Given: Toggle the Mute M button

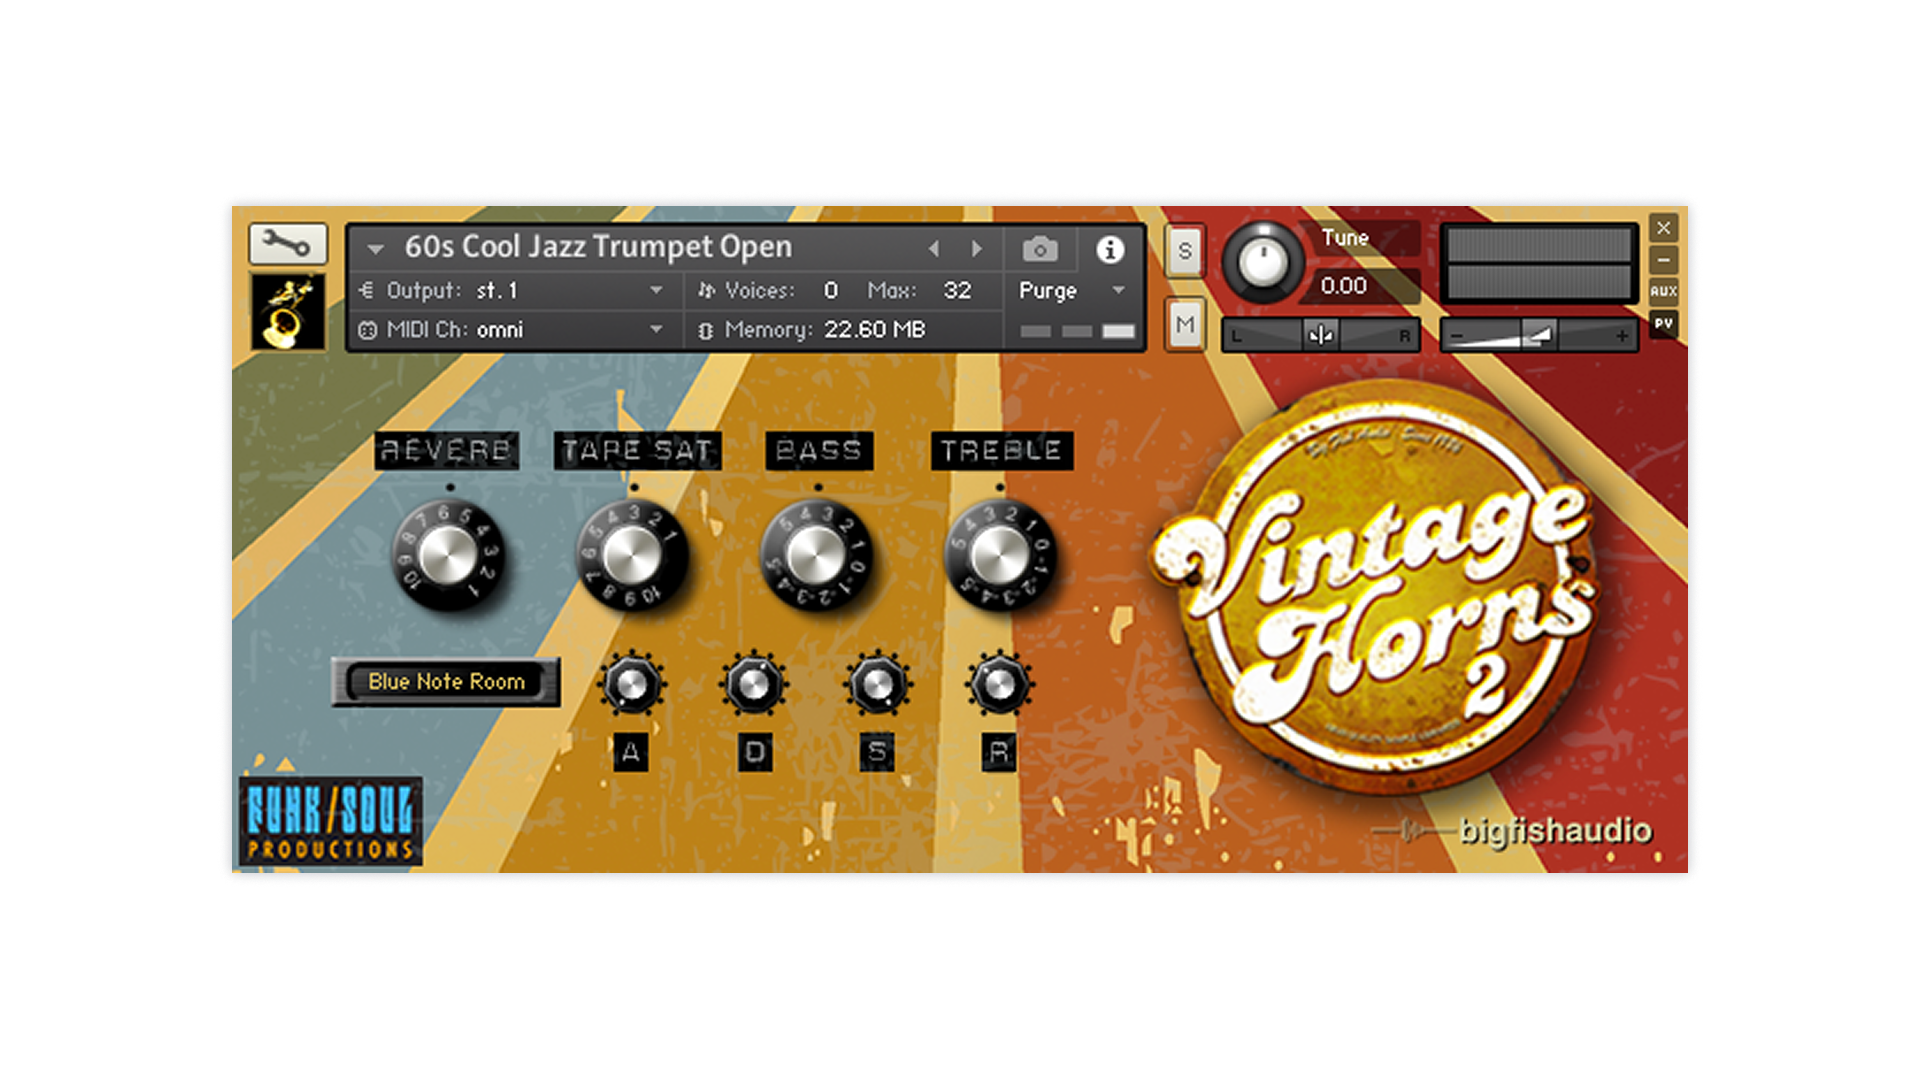Looking at the screenshot, I should [1185, 324].
